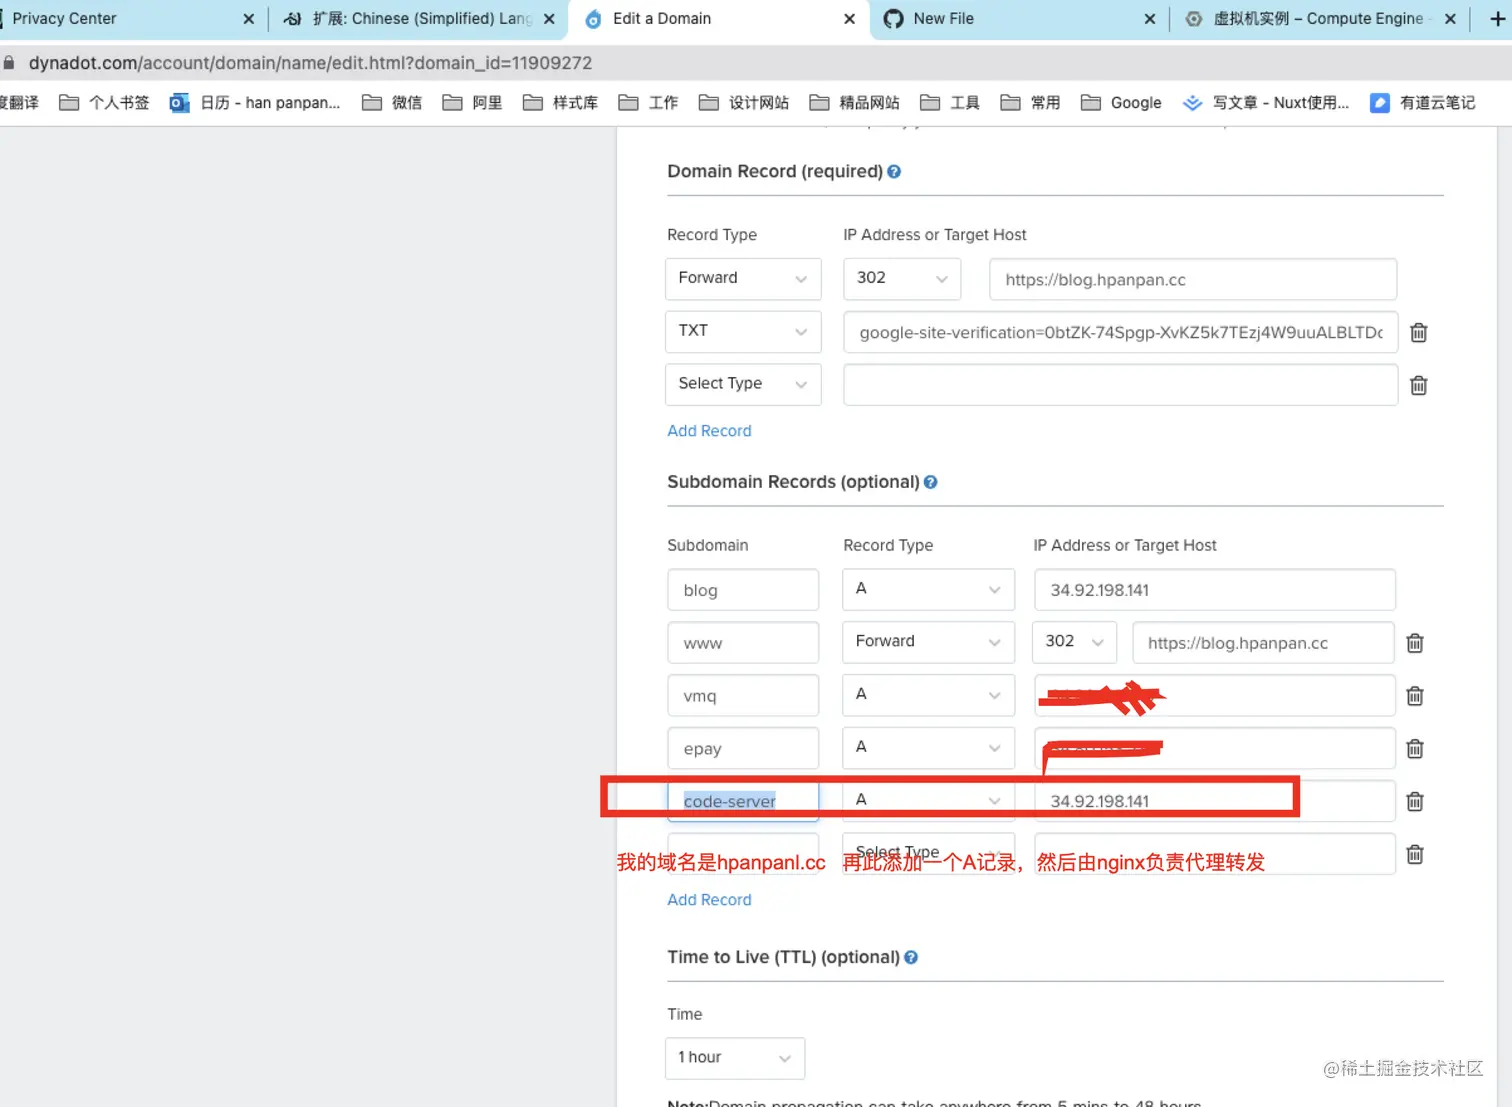Open the 精品网站 bookmark folder

pyautogui.click(x=855, y=103)
